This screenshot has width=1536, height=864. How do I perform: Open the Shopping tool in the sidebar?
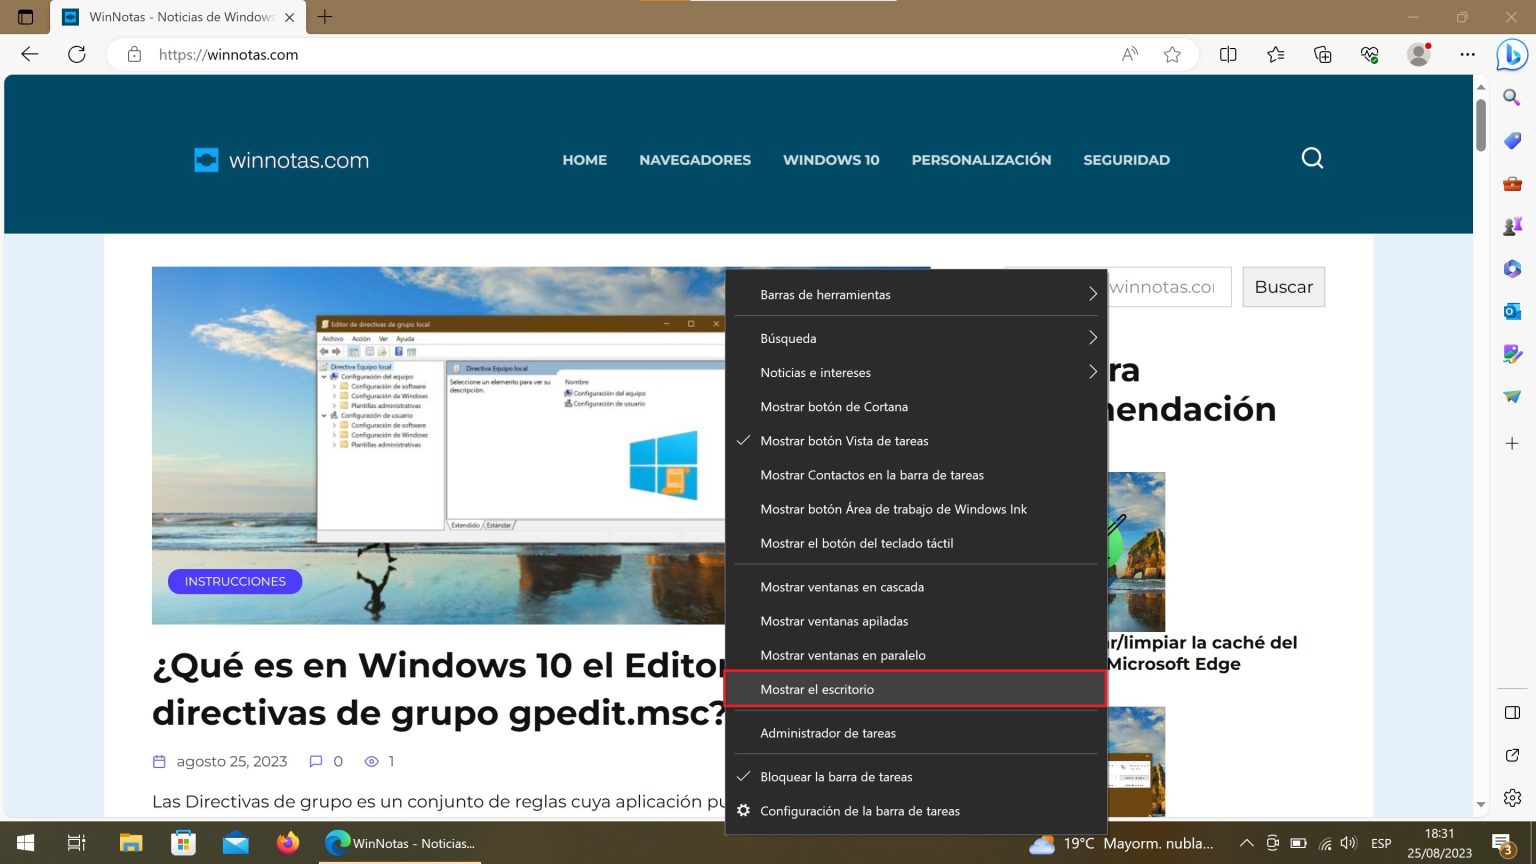(1512, 141)
